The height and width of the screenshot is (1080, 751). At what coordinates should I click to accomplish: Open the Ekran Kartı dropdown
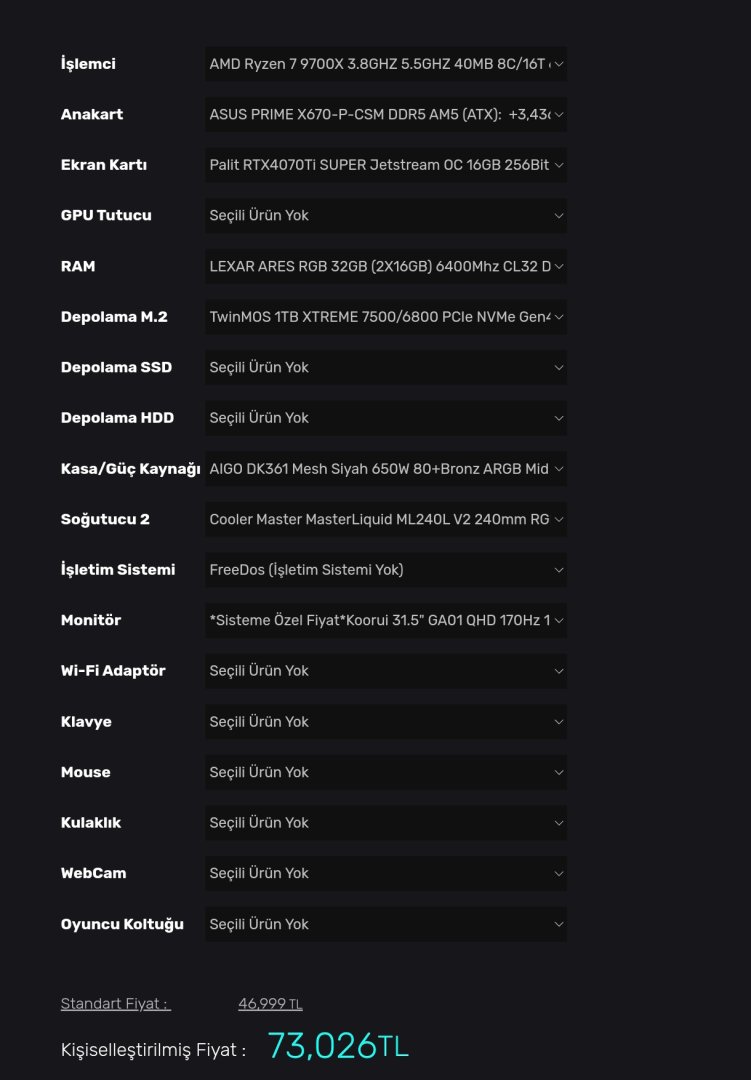[385, 165]
